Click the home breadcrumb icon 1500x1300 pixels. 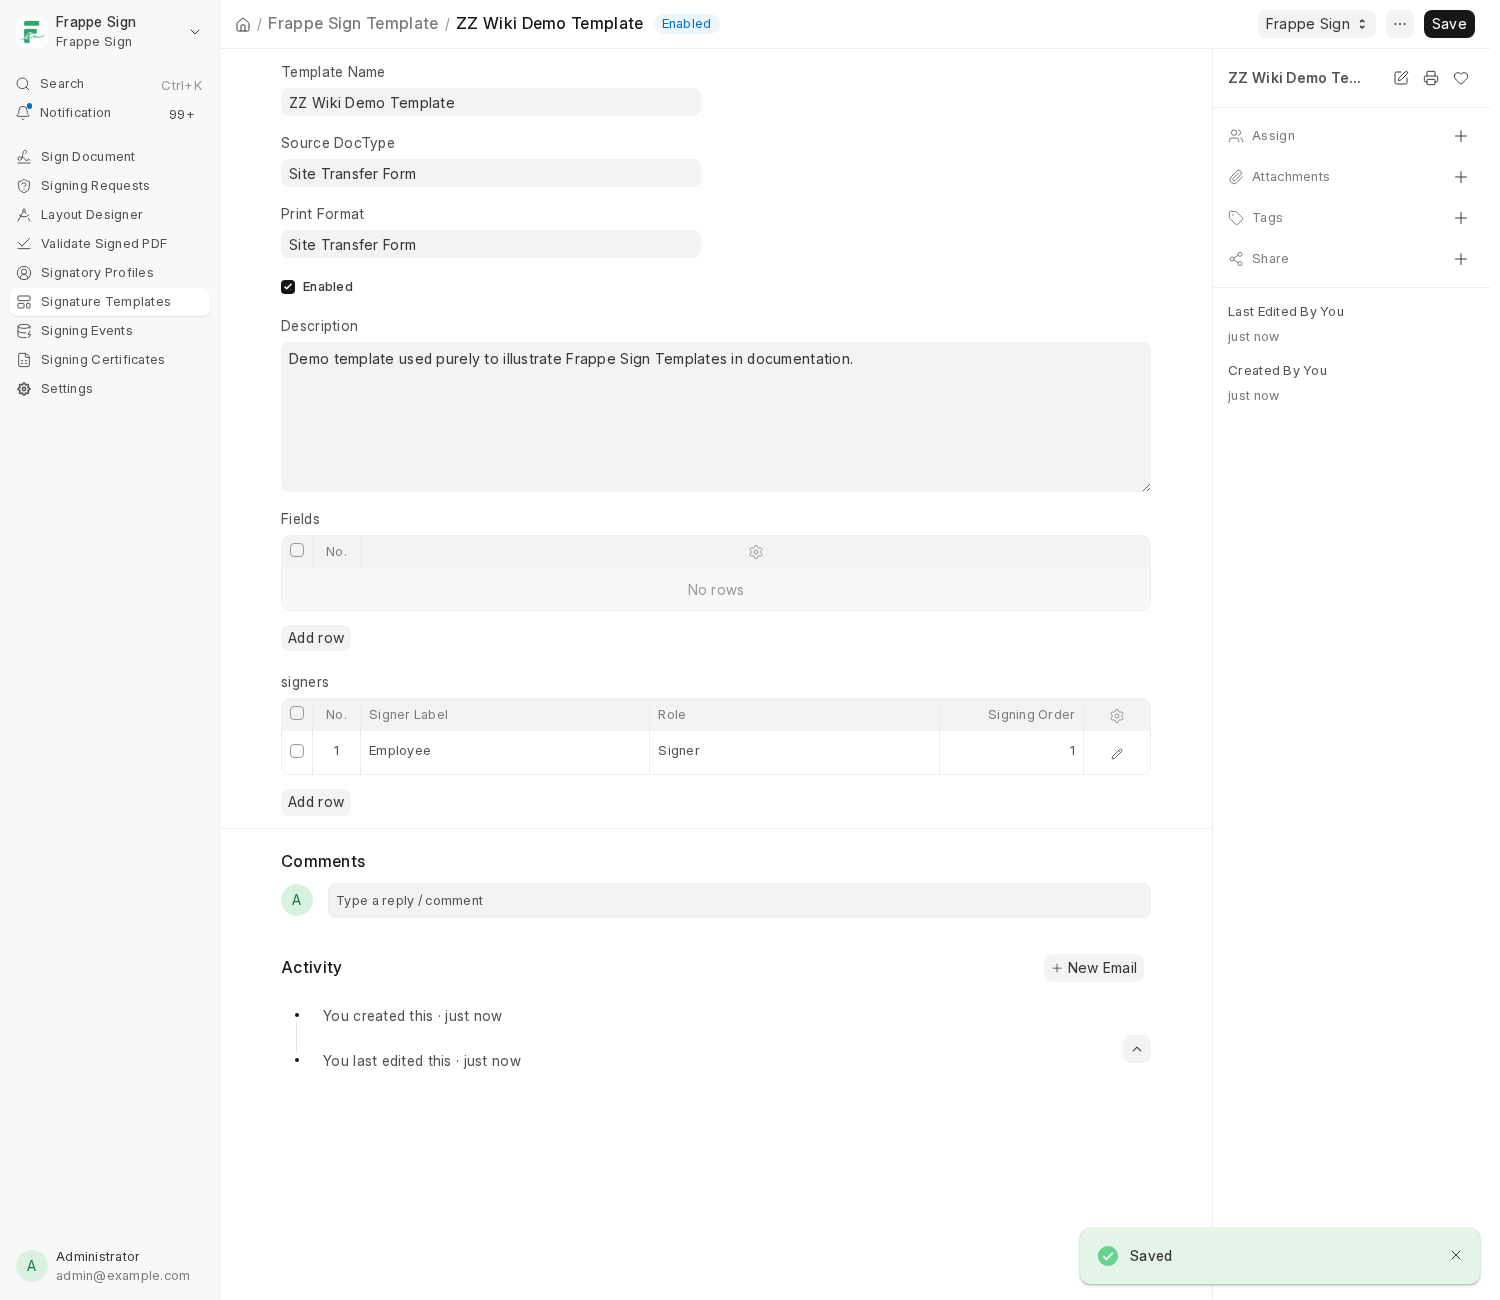(x=243, y=25)
